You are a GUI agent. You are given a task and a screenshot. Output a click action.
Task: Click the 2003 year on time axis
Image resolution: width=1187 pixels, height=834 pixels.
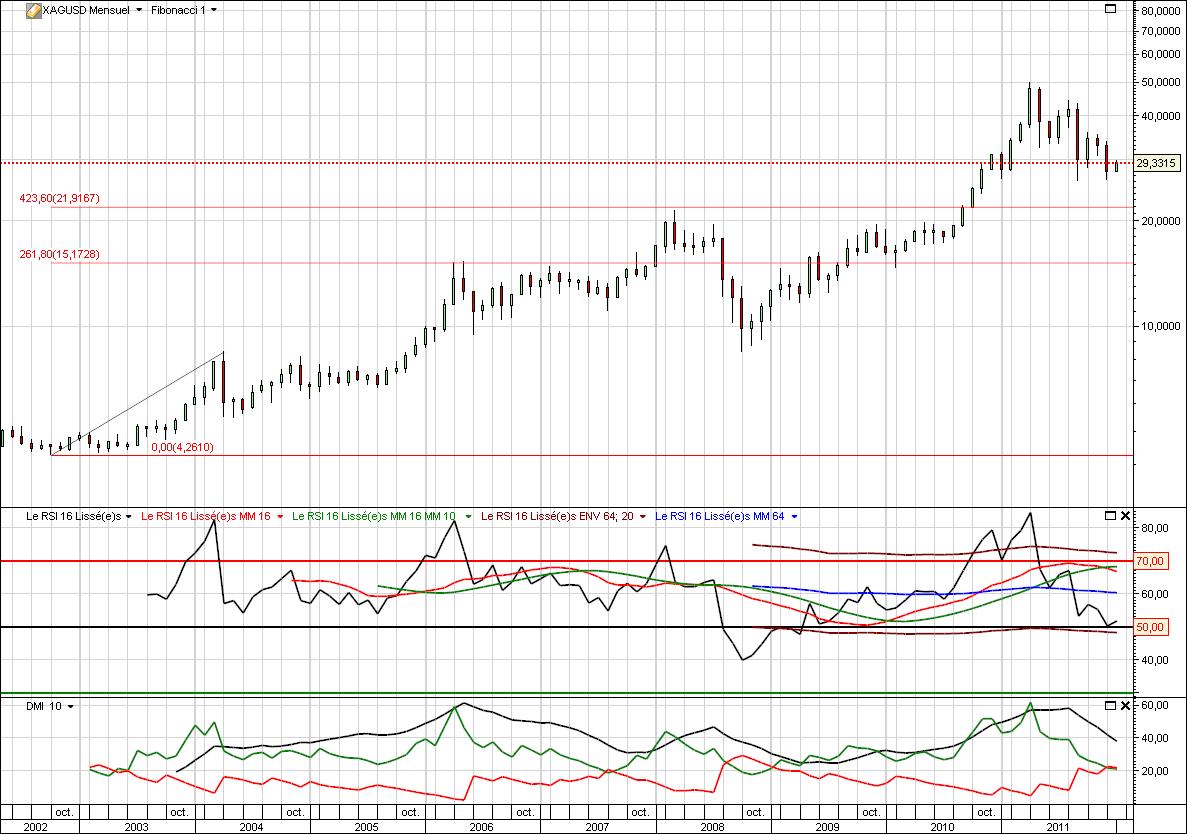[136, 827]
